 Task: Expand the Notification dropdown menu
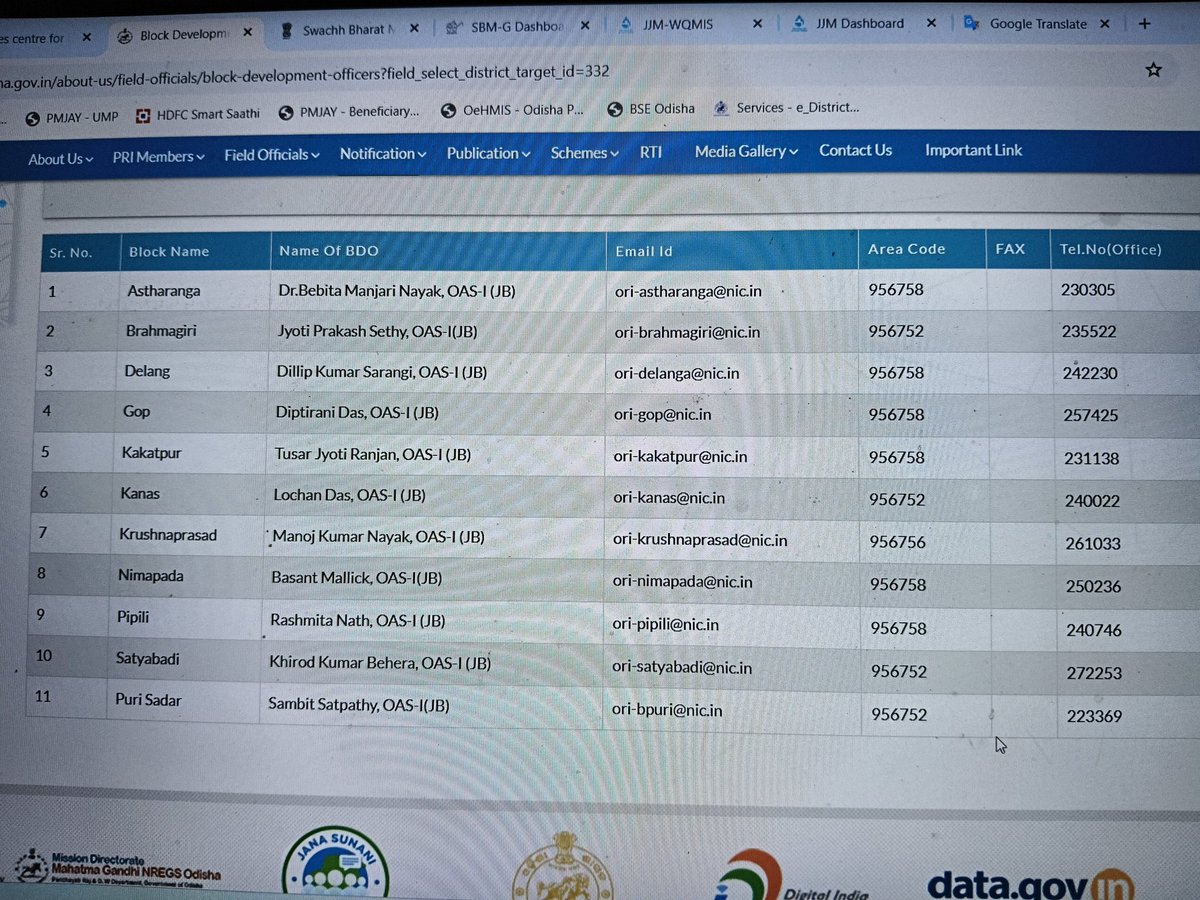point(383,153)
